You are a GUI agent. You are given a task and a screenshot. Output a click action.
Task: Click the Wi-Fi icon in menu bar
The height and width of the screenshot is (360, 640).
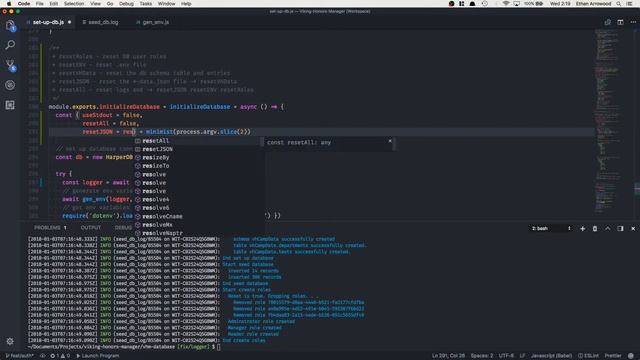[506, 4]
